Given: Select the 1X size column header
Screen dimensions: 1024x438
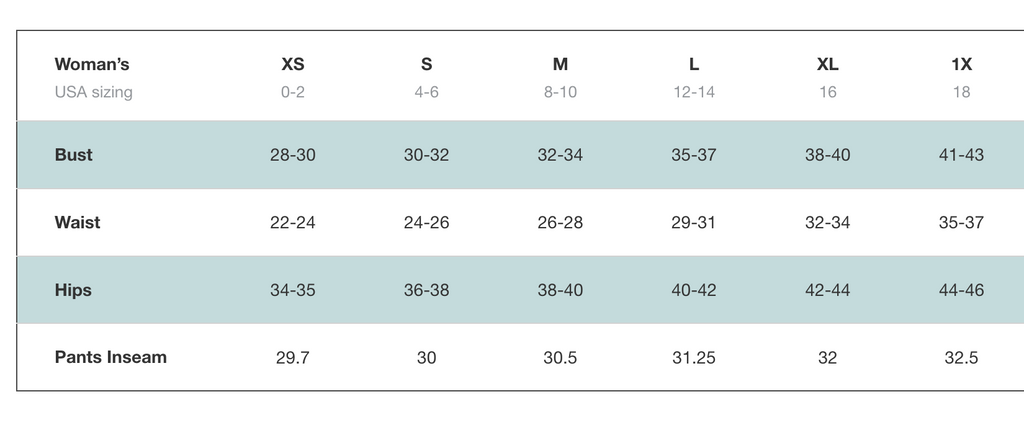Looking at the screenshot, I should point(961,64).
